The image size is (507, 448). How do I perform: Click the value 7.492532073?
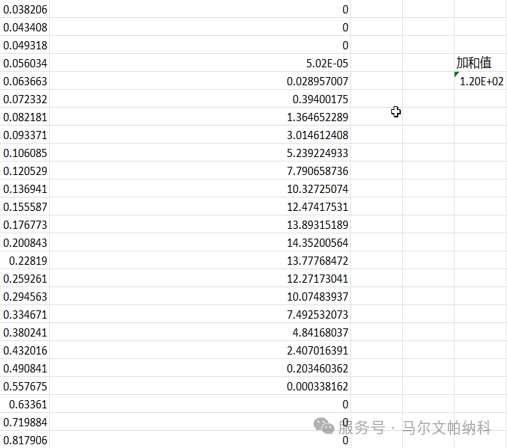coord(317,315)
